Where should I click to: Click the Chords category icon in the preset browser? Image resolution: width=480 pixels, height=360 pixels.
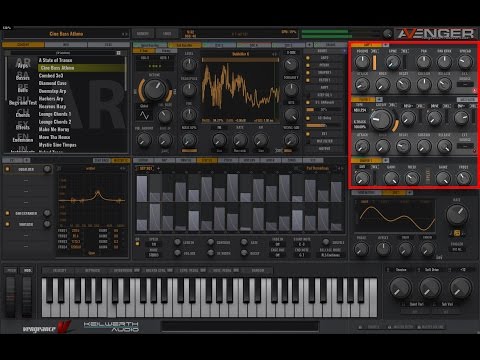pos(23,113)
